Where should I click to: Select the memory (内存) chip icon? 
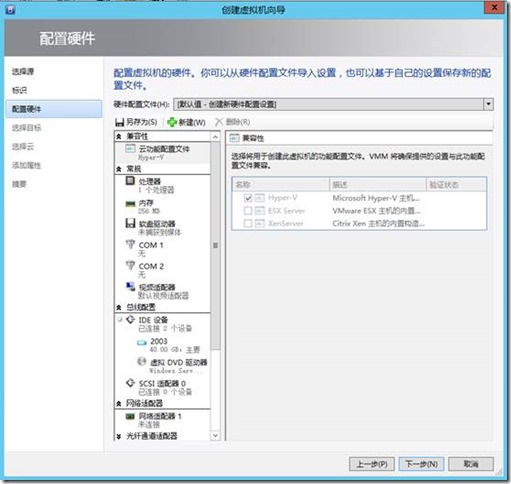pyautogui.click(x=130, y=203)
